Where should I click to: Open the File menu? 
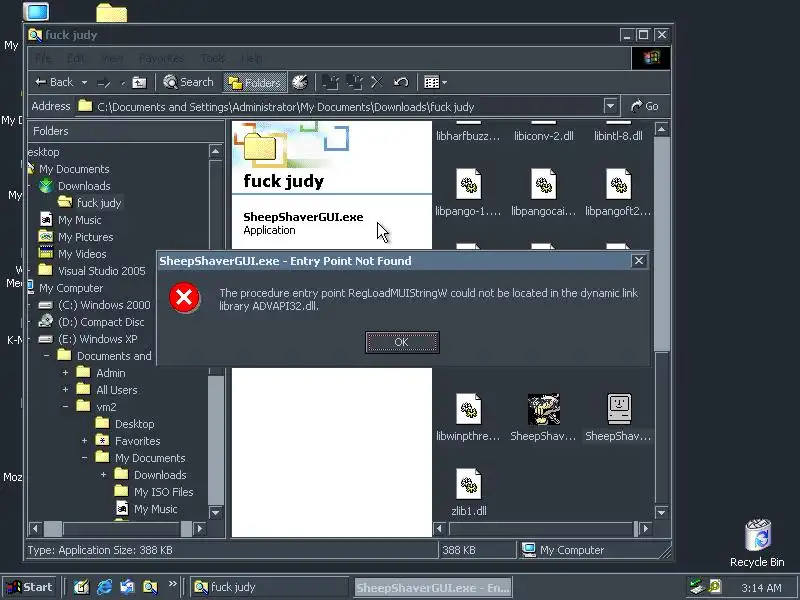(x=43, y=58)
